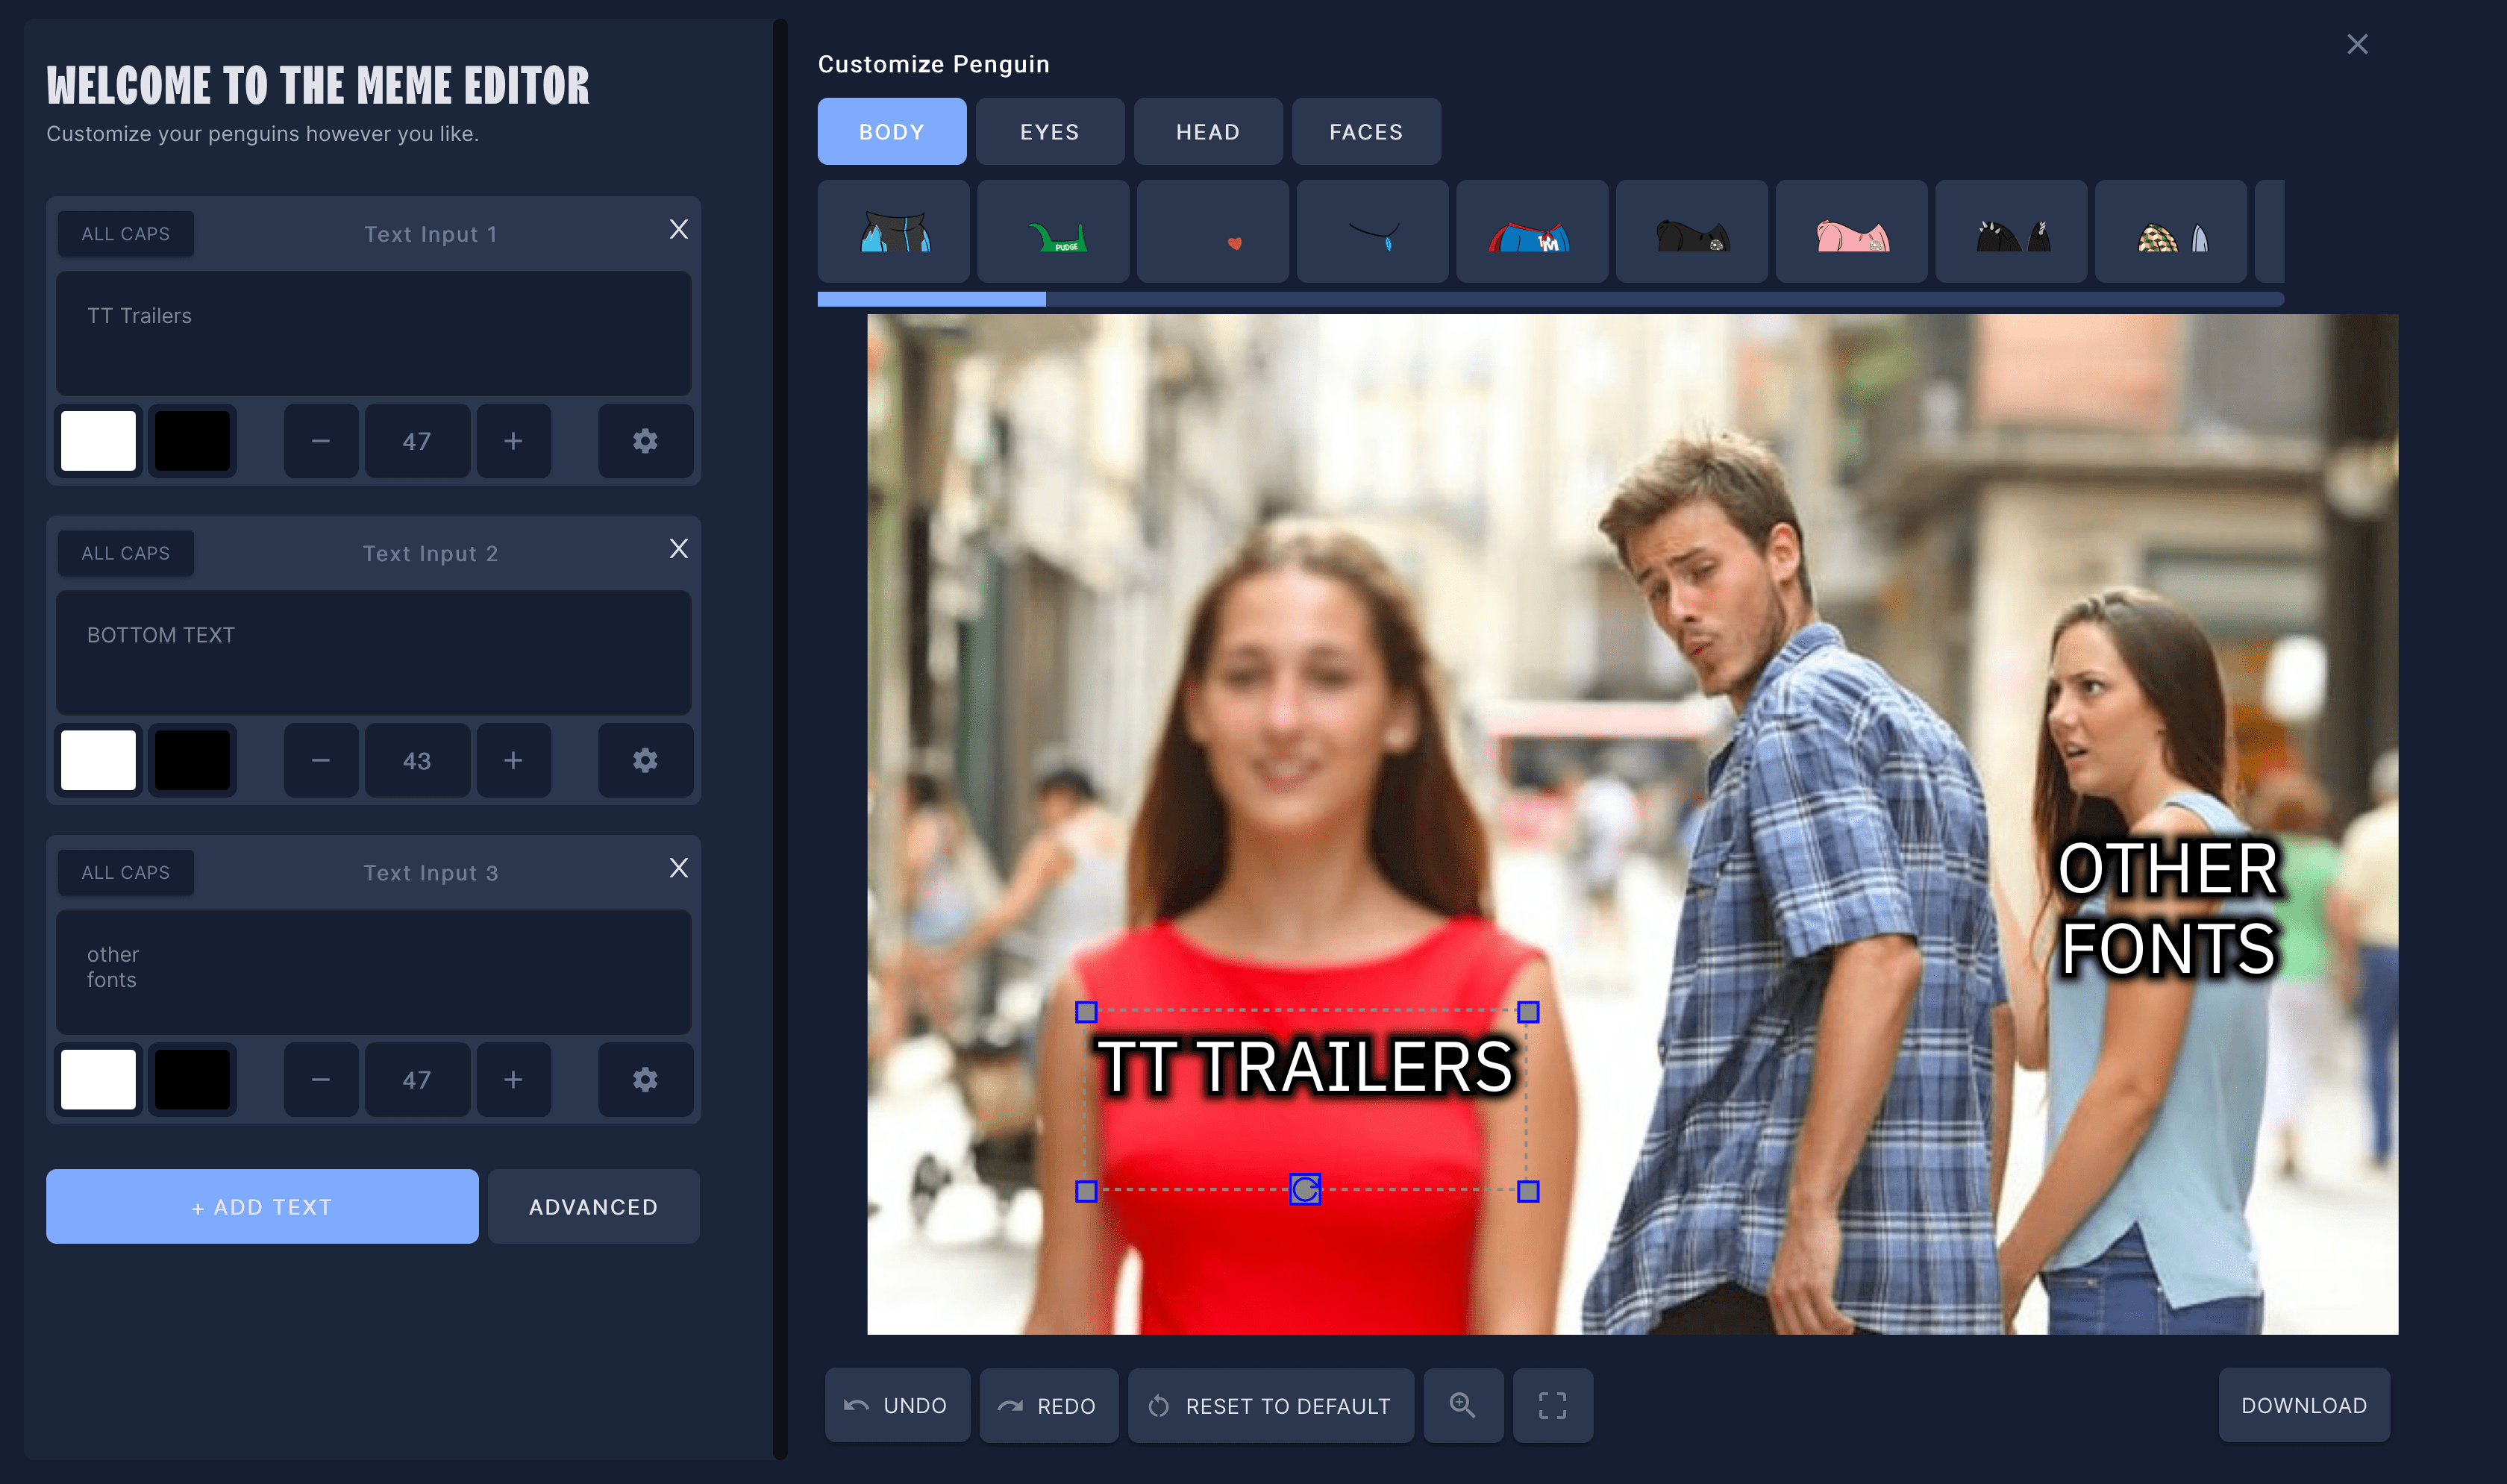Image resolution: width=2507 pixels, height=1484 pixels.
Task: Open black outline color swatch for Text Input 3
Action: coord(192,1080)
